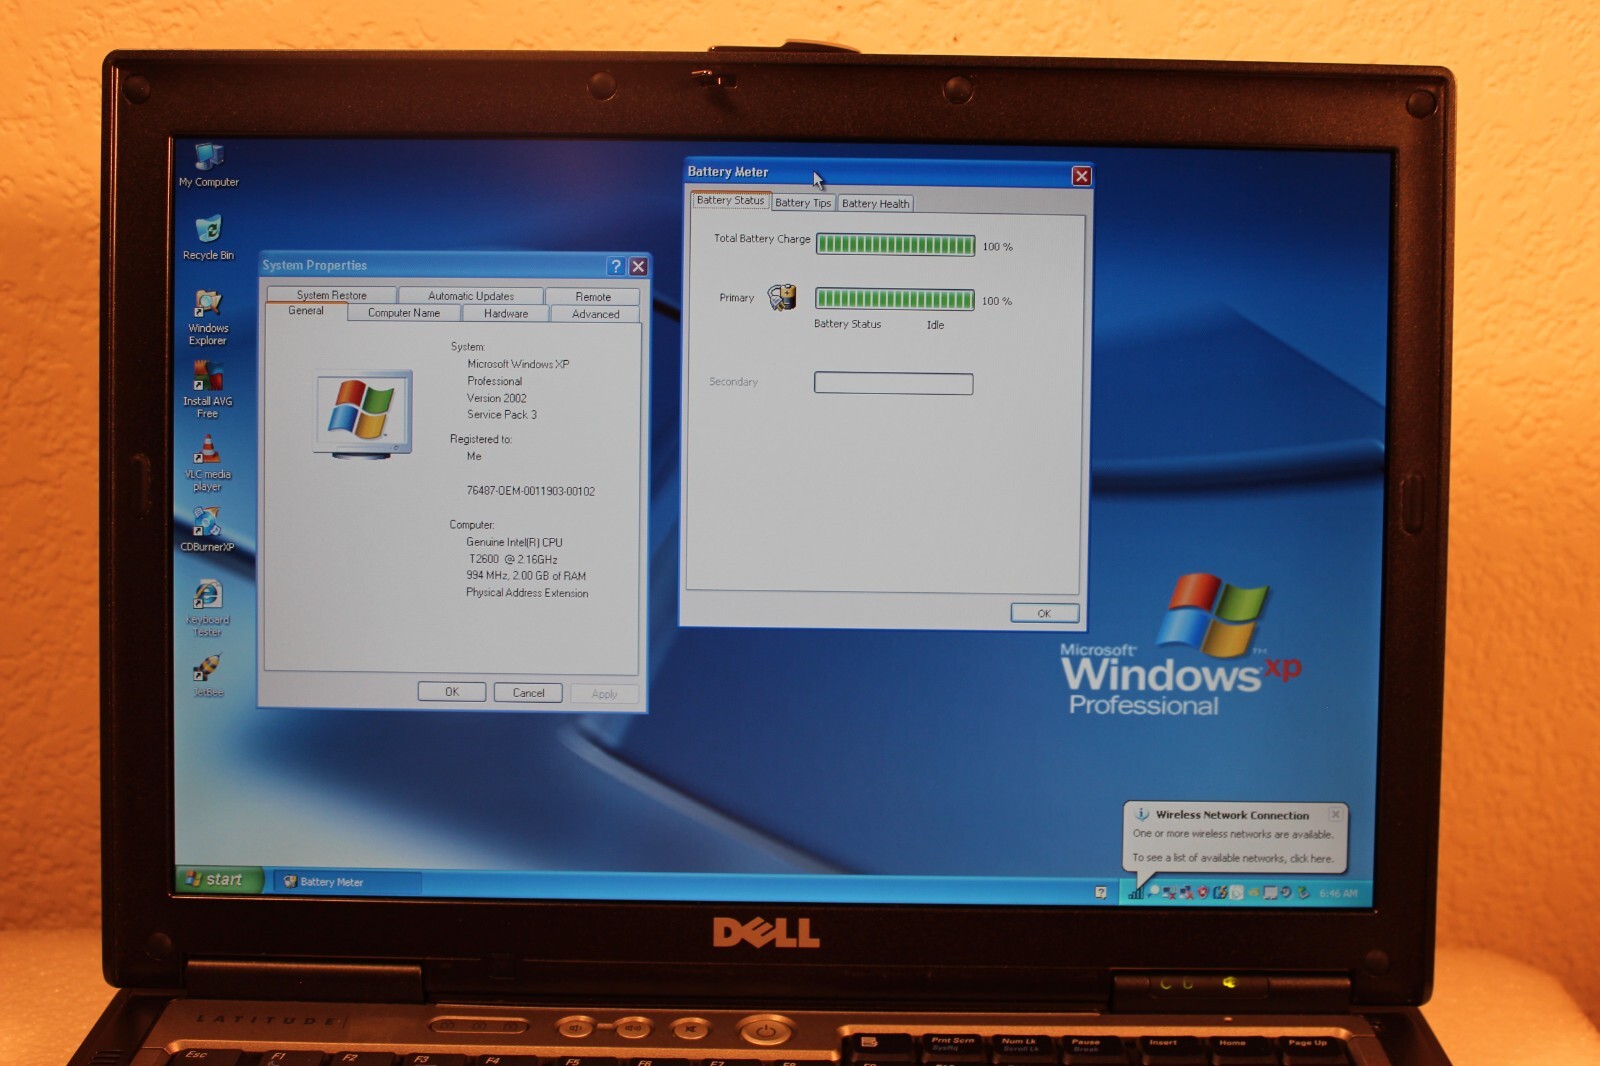Click the primary battery icon in Battery Meter
Image resolution: width=1600 pixels, height=1066 pixels.
click(x=782, y=297)
